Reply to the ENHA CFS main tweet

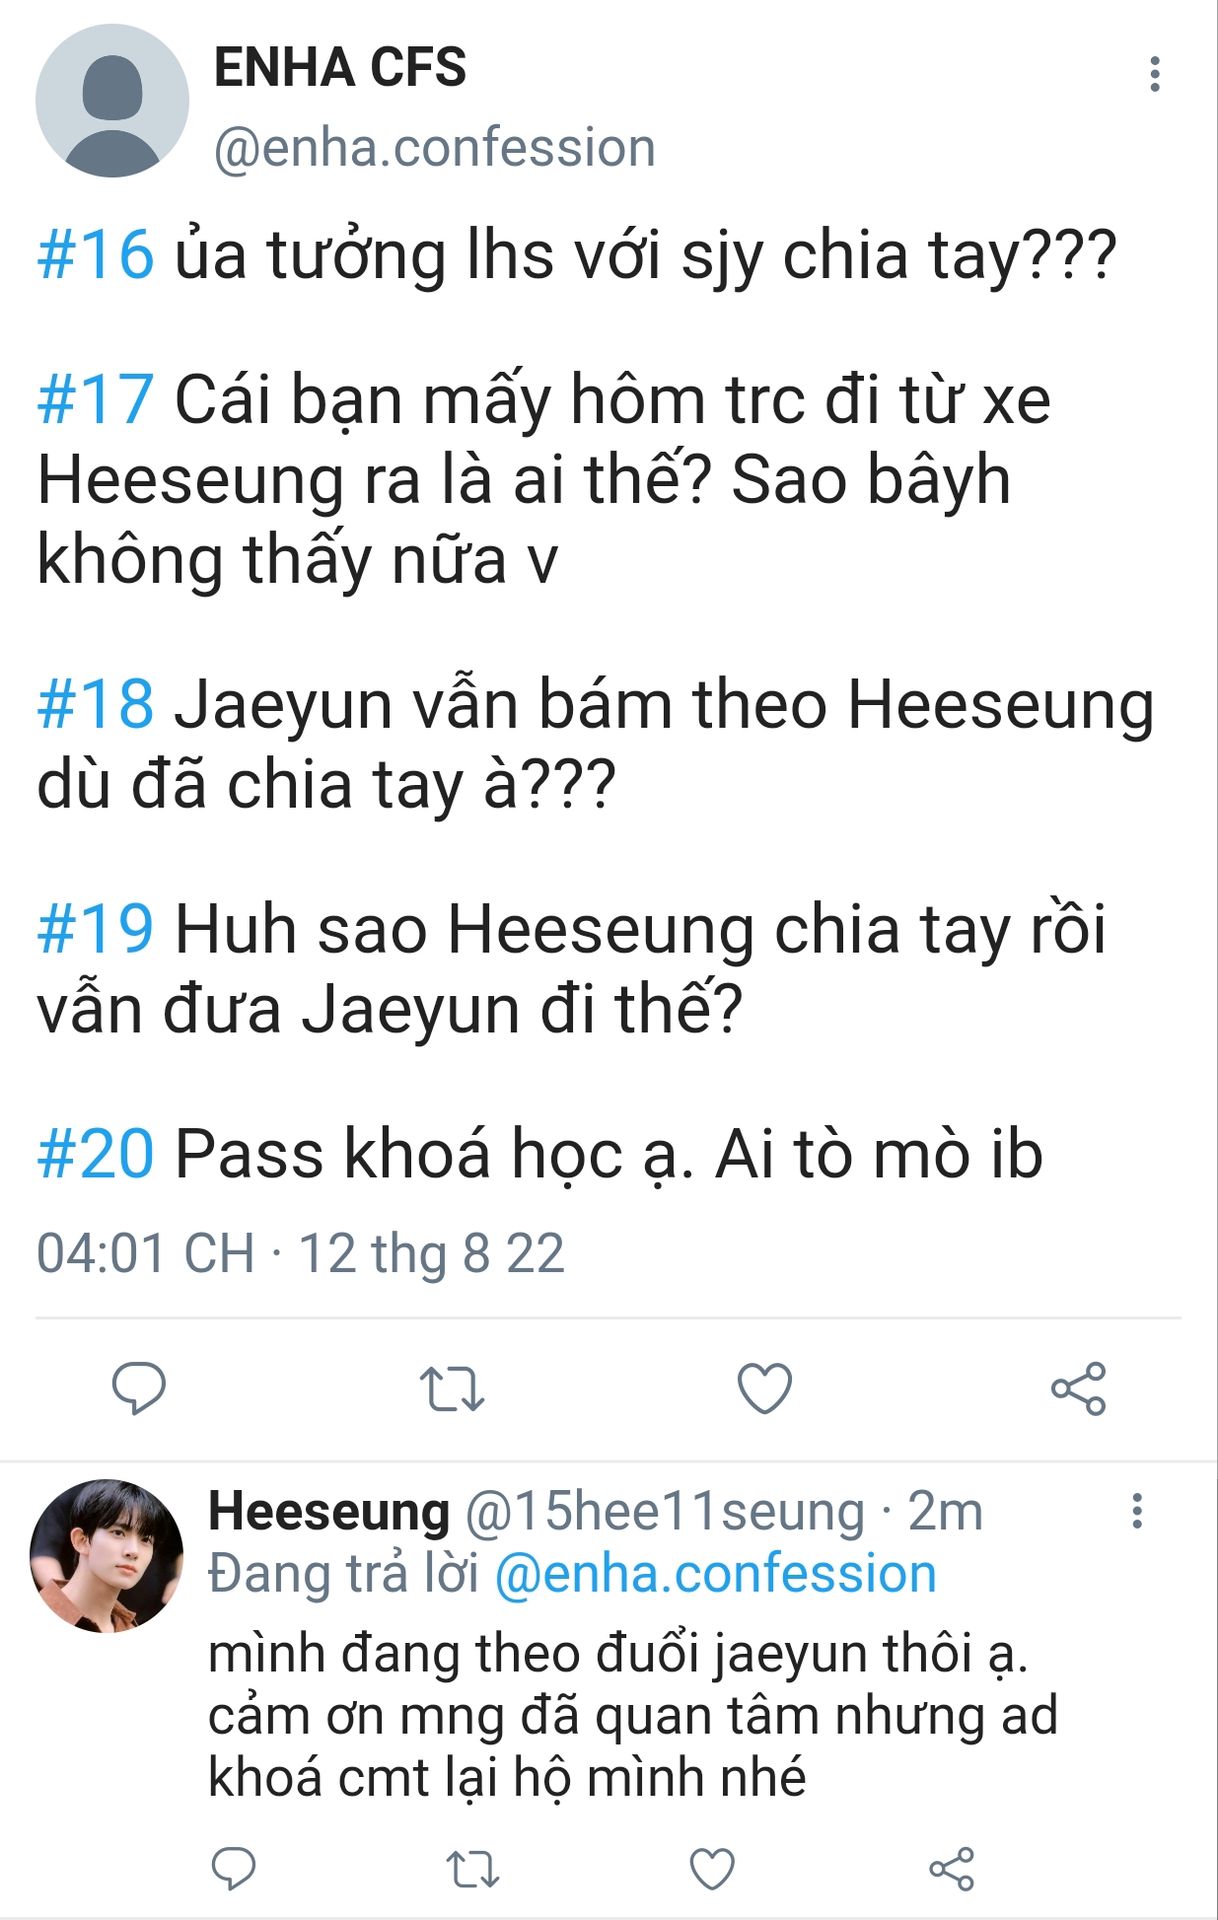138,1388
